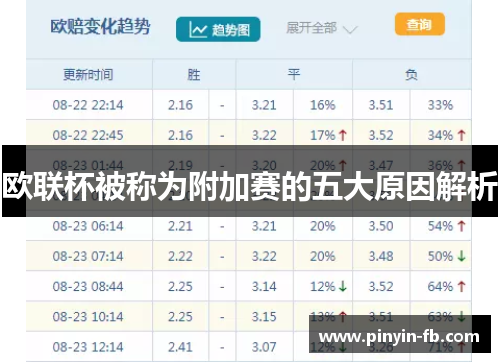Image resolution: width=500 pixels, height=362 pixels.
Task: Click the orange 查询 button
Action: [420, 24]
